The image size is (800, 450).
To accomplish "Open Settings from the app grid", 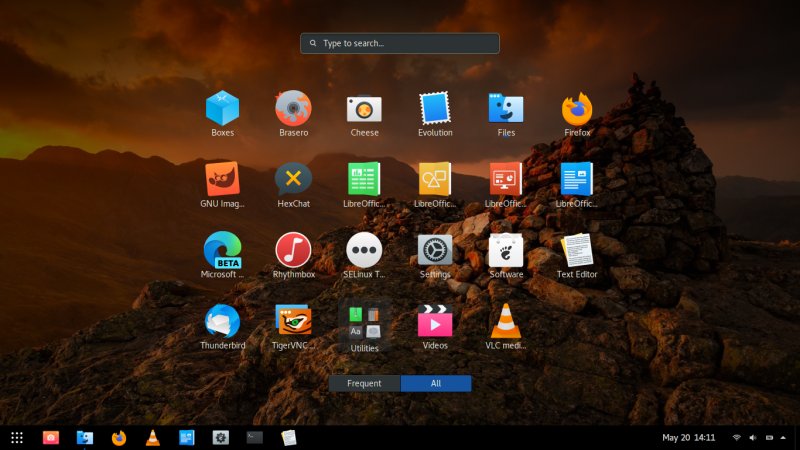I will click(x=435, y=250).
